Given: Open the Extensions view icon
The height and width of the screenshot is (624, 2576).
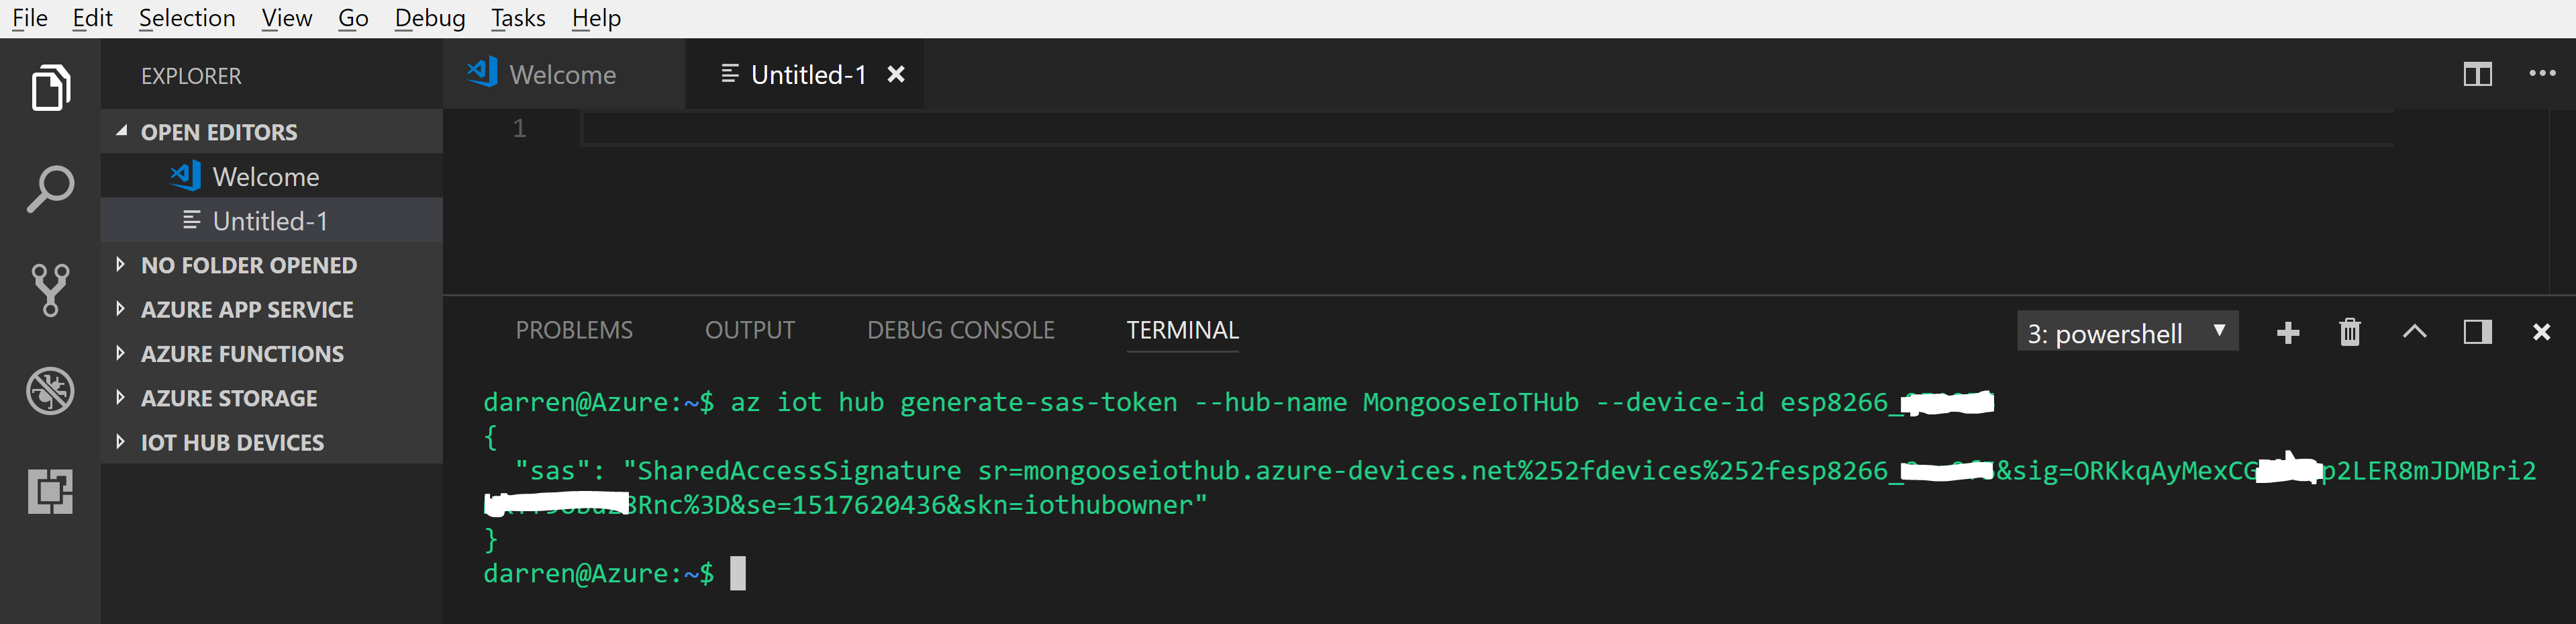Looking at the screenshot, I should (x=50, y=492).
